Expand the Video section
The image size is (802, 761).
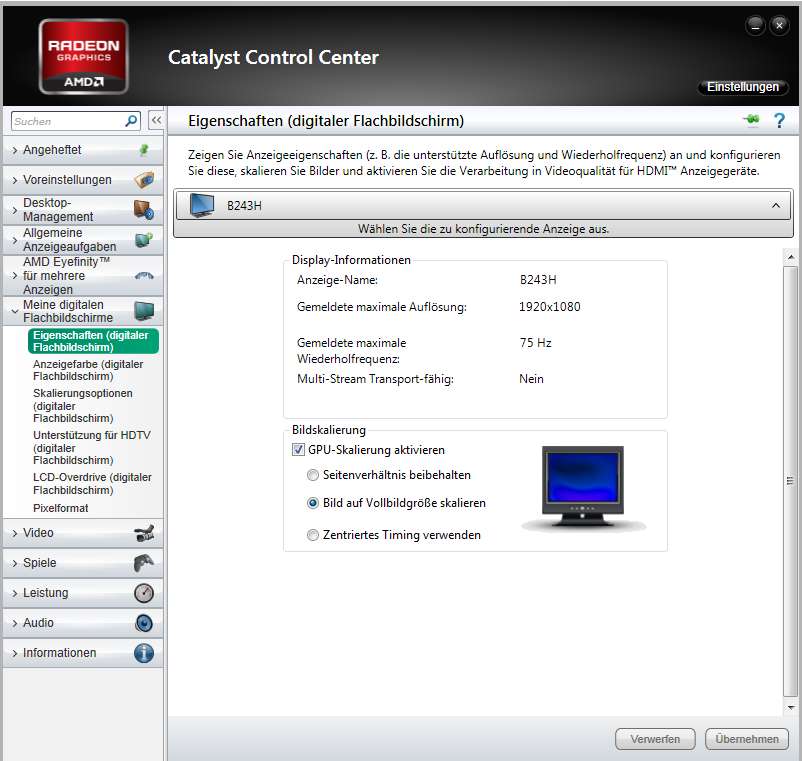pos(83,533)
